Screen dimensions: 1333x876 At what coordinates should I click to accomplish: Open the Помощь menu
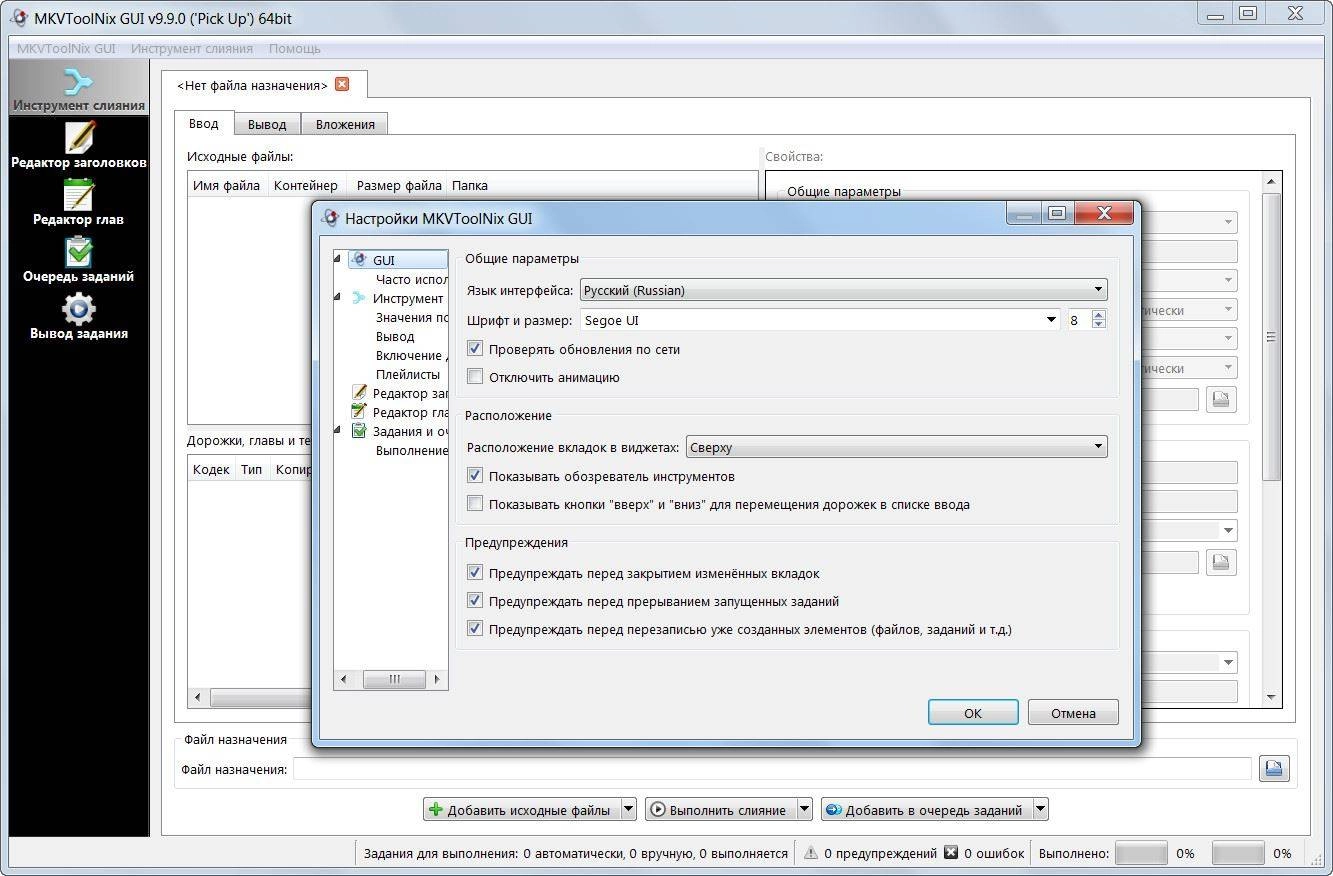click(x=294, y=48)
